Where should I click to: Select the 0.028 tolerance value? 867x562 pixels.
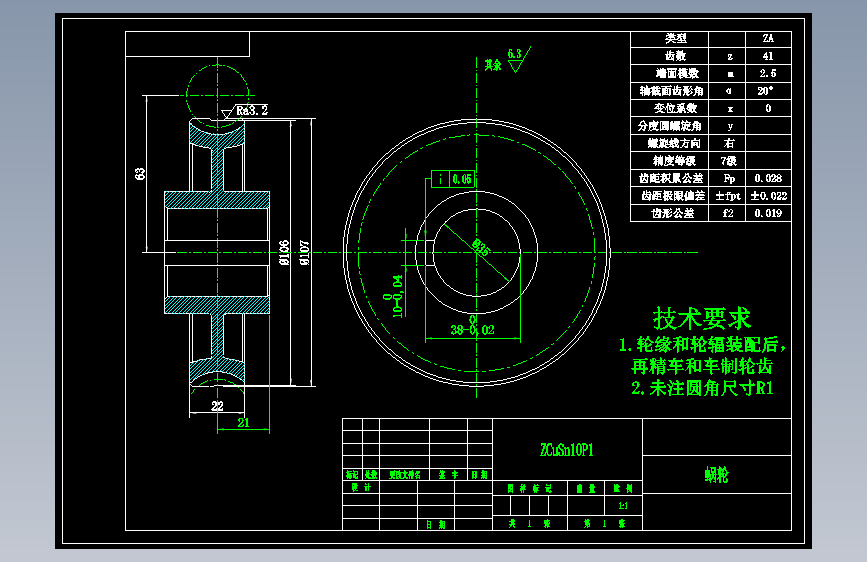click(769, 179)
